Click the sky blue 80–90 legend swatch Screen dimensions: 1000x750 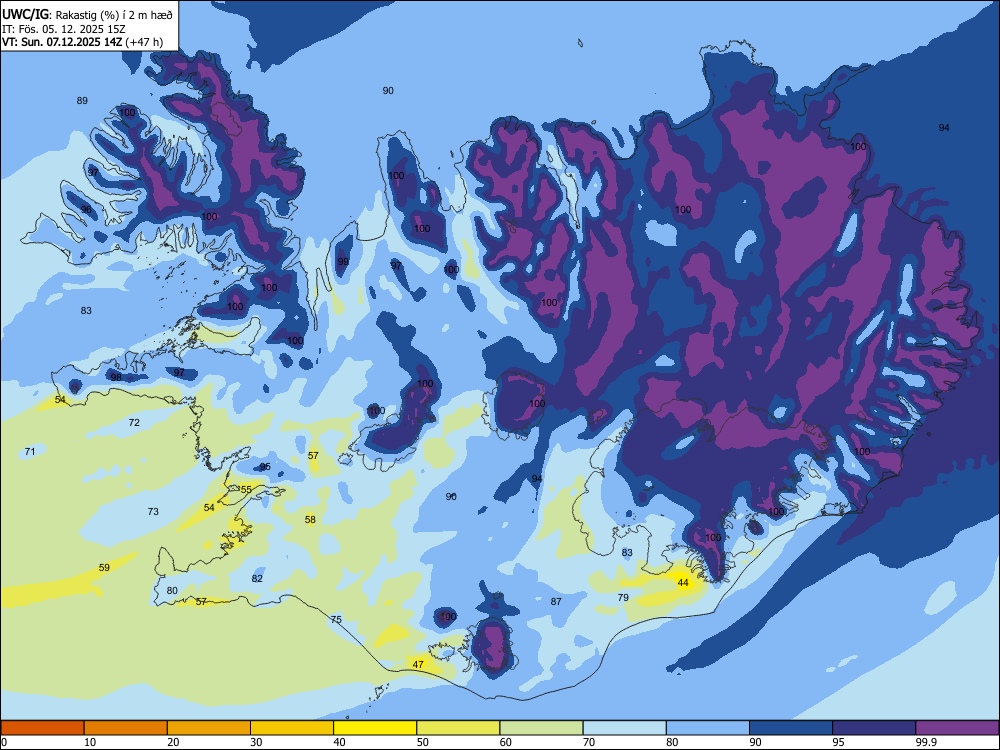click(x=707, y=728)
